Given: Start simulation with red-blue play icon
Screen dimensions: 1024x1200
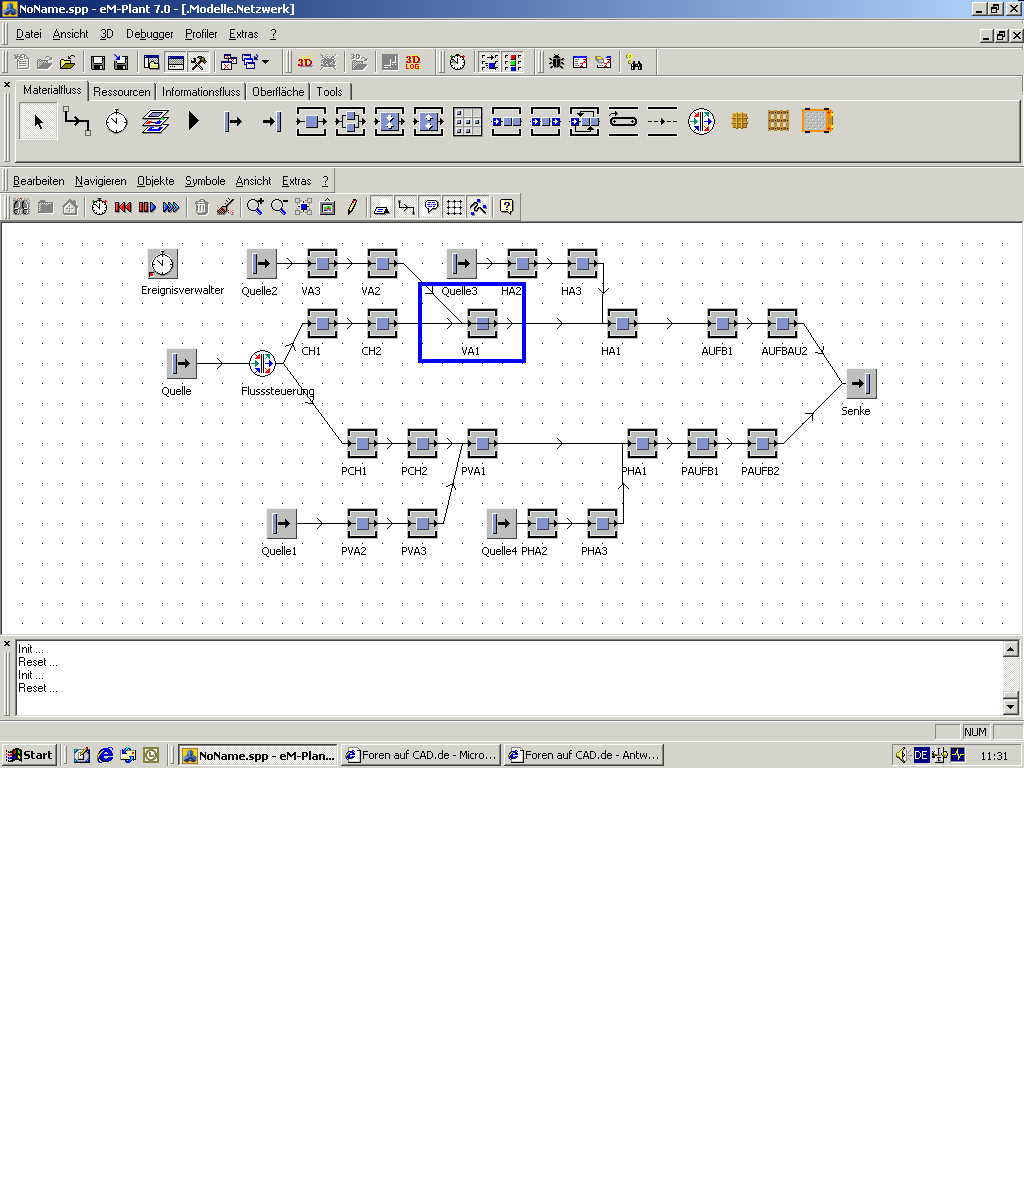Looking at the screenshot, I should coord(147,207).
